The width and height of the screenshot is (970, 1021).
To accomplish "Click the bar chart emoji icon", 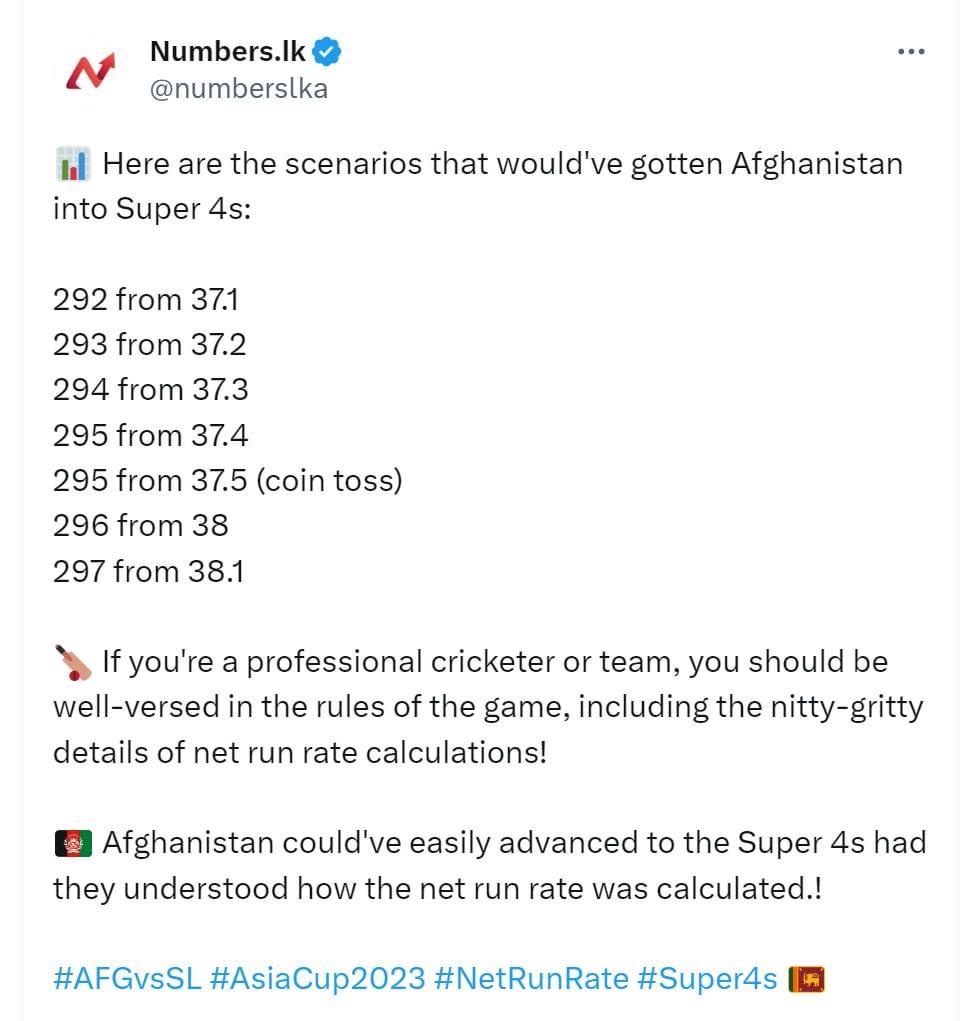I will (x=73, y=163).
